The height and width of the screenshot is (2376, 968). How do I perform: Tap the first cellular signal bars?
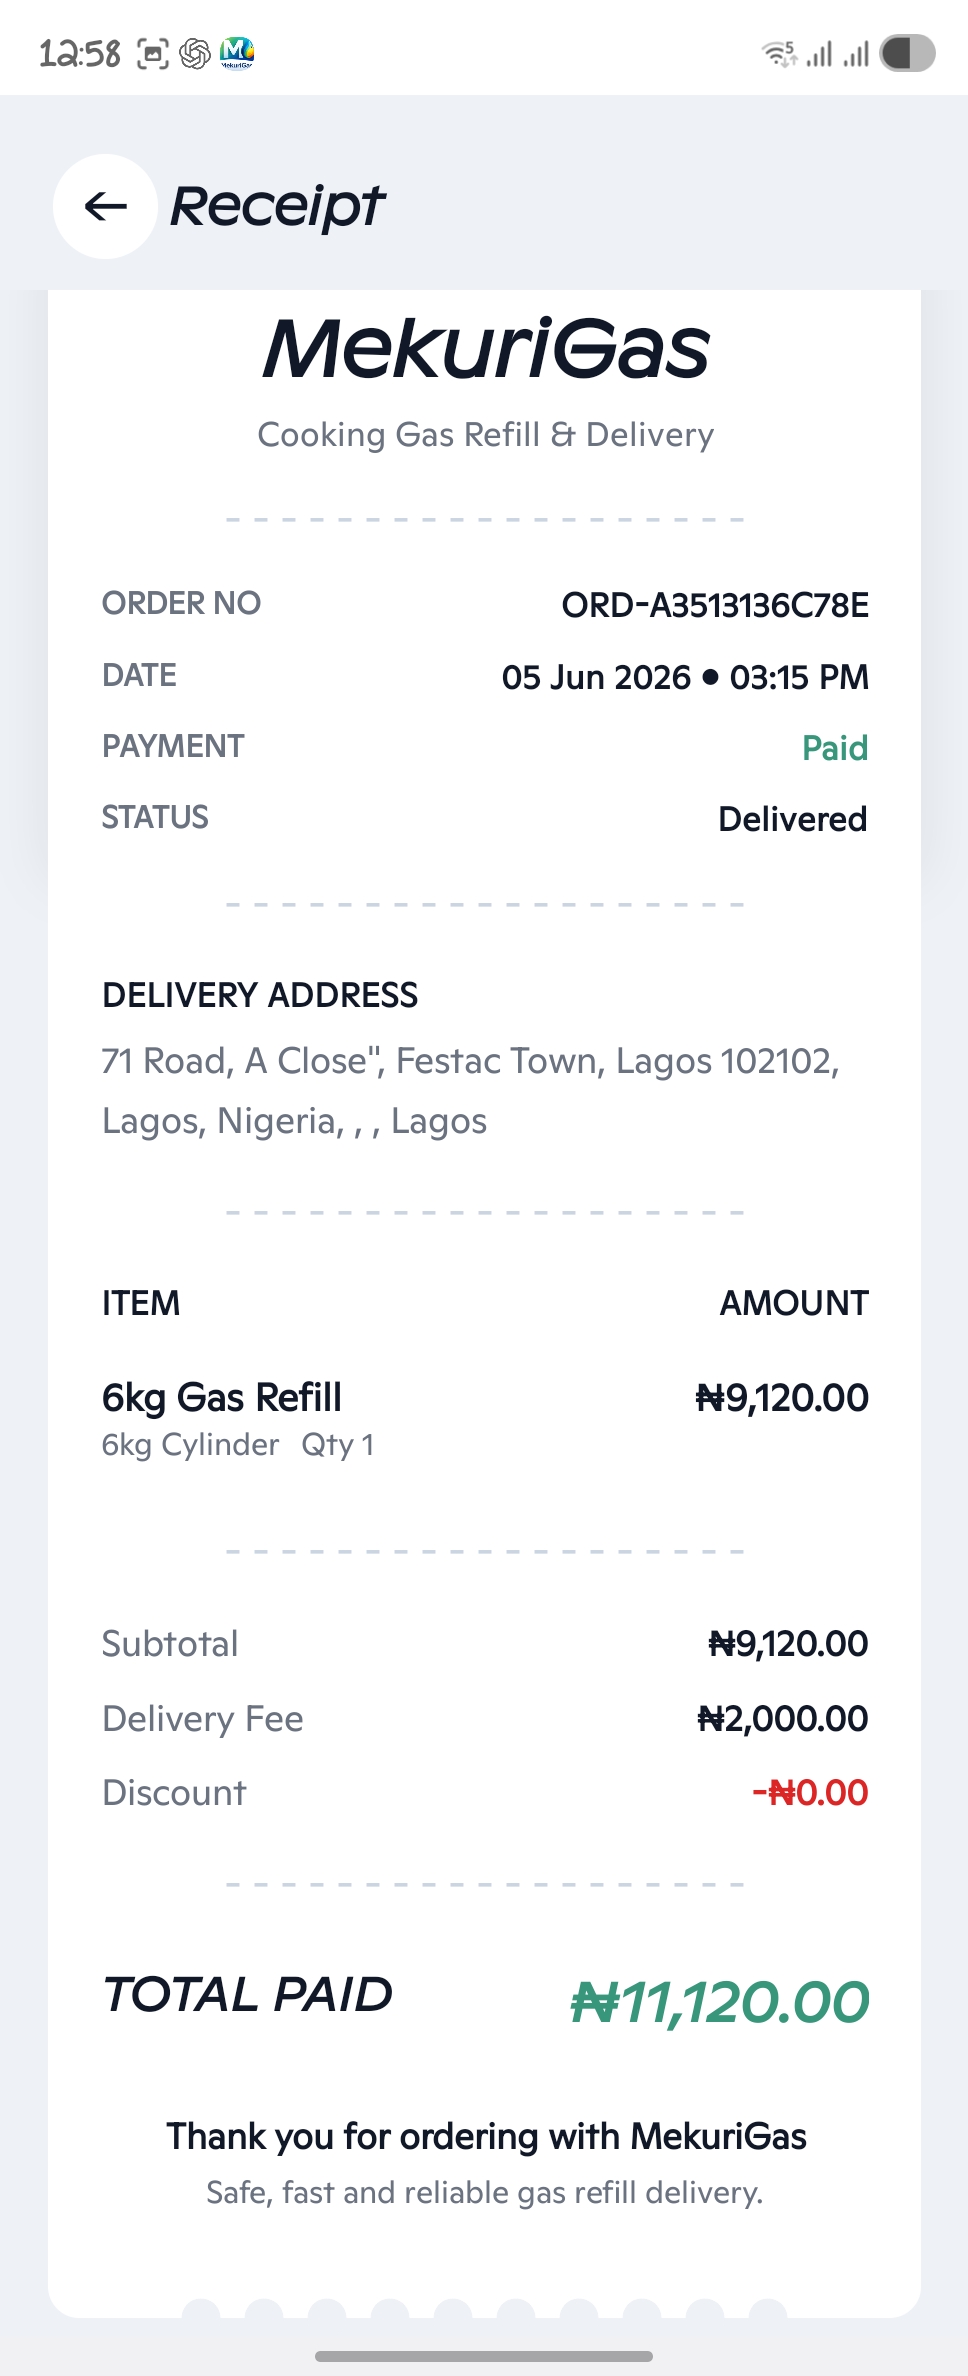coord(819,54)
